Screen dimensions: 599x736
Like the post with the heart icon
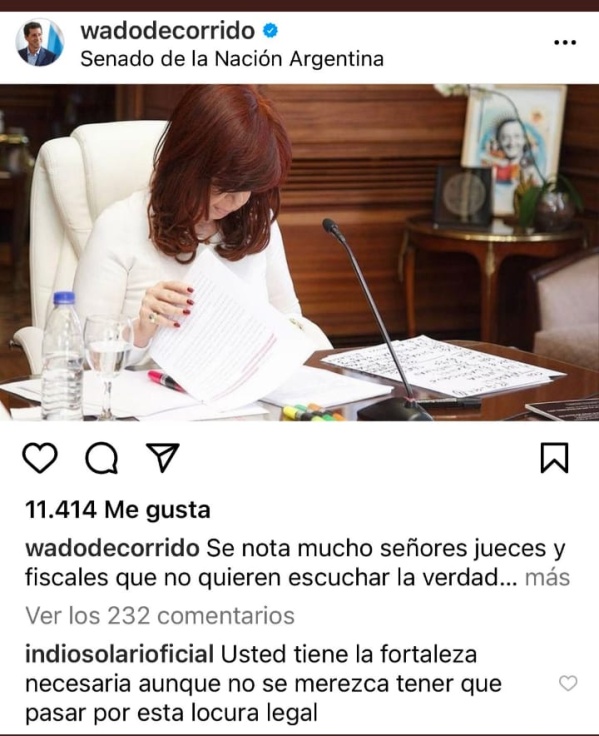(40, 457)
